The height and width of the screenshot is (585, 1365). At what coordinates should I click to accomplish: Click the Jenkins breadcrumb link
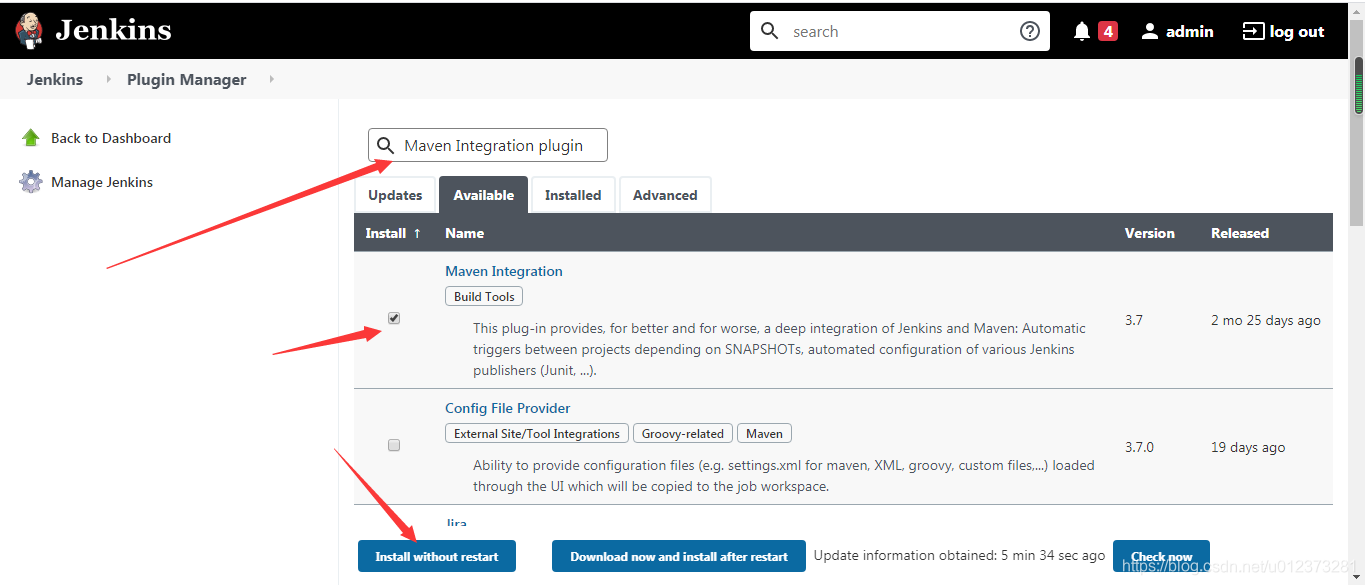click(55, 79)
